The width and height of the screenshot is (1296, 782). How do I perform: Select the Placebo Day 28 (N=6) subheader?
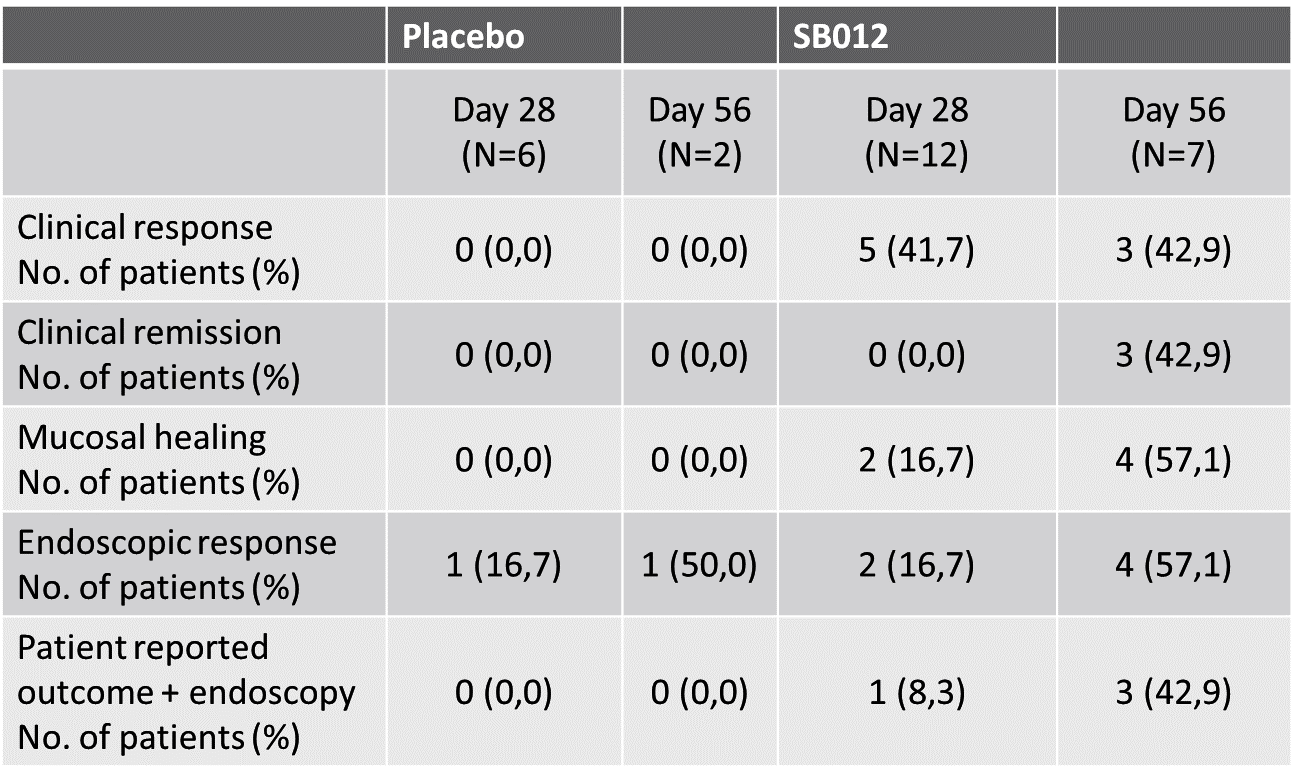coord(504,133)
